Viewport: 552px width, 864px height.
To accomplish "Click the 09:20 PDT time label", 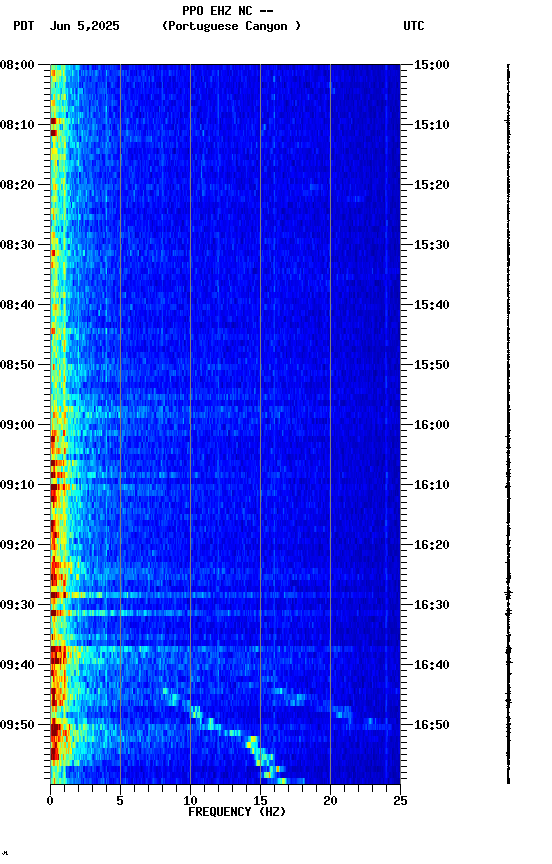I will [17, 545].
